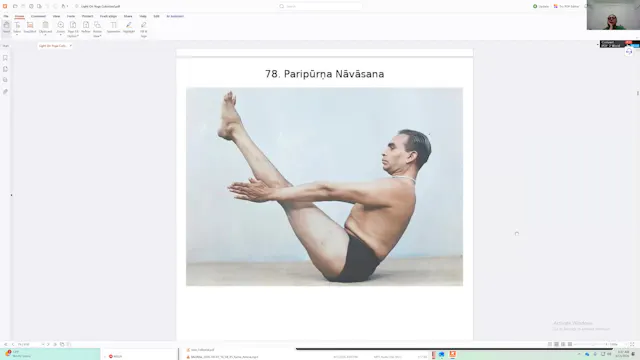Select continuous page view mode icon
Screen dimensions: 640x360
click(x=556, y=344)
